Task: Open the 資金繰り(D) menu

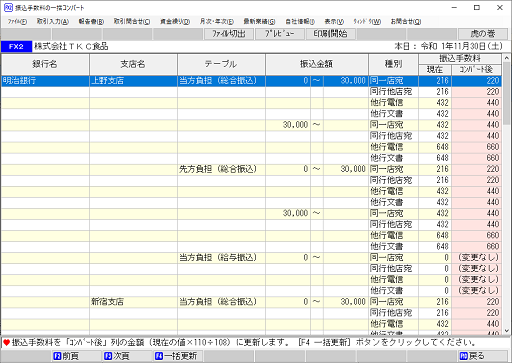Action: click(x=175, y=22)
